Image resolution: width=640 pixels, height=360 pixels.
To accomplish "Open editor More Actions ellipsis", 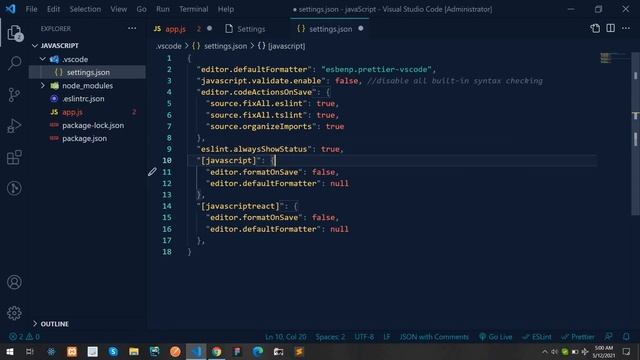I will pyautogui.click(x=626, y=29).
